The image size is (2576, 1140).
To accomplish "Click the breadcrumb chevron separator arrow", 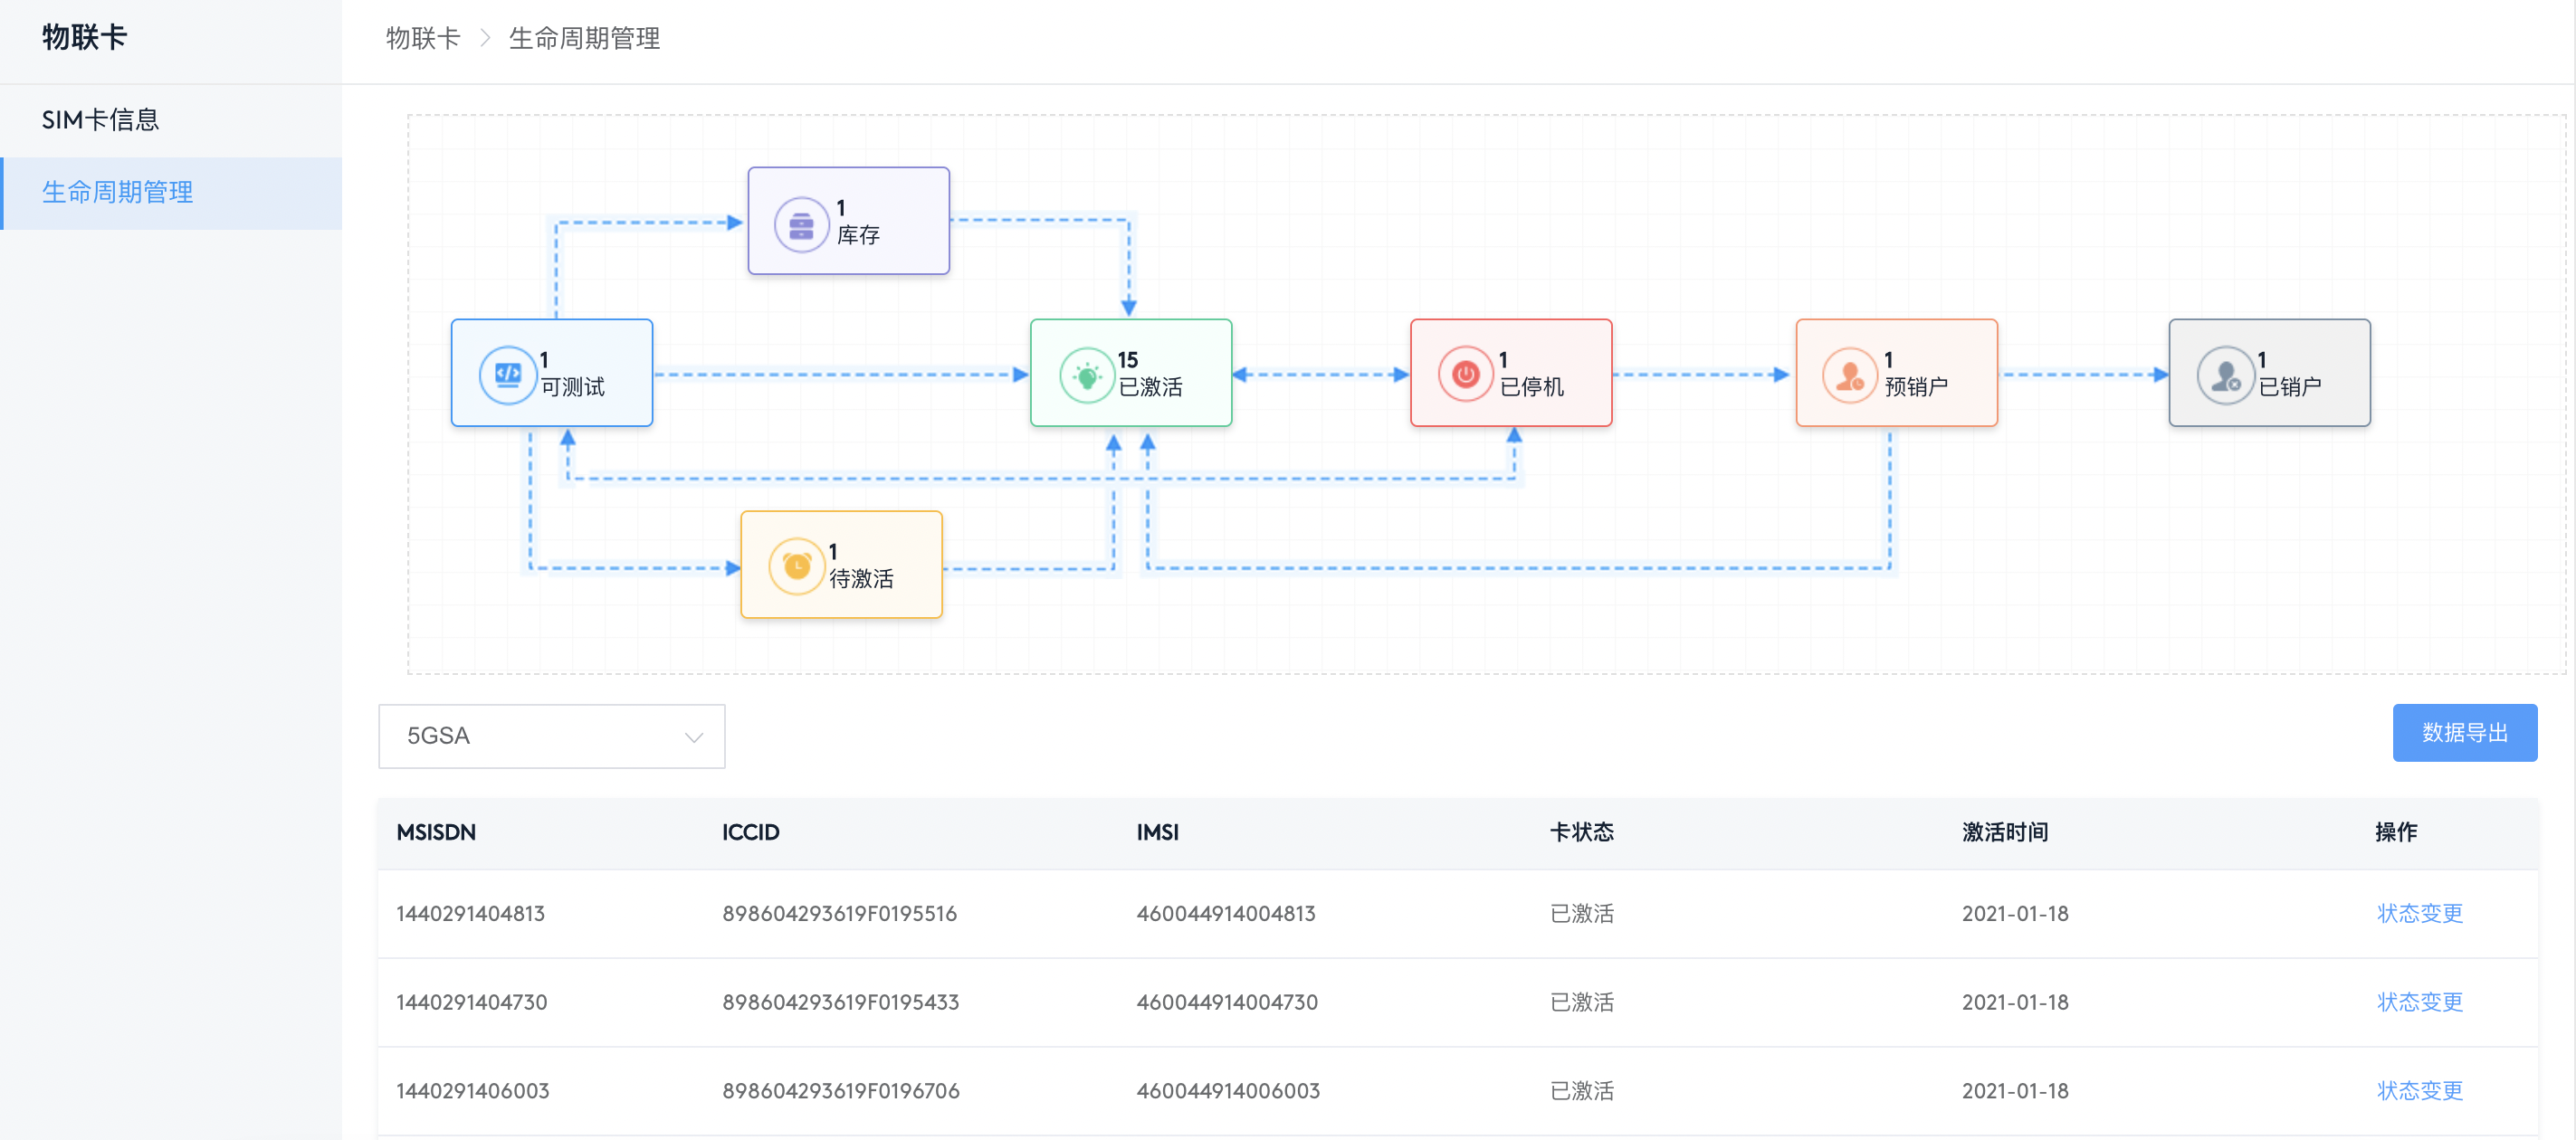I will click(x=485, y=38).
